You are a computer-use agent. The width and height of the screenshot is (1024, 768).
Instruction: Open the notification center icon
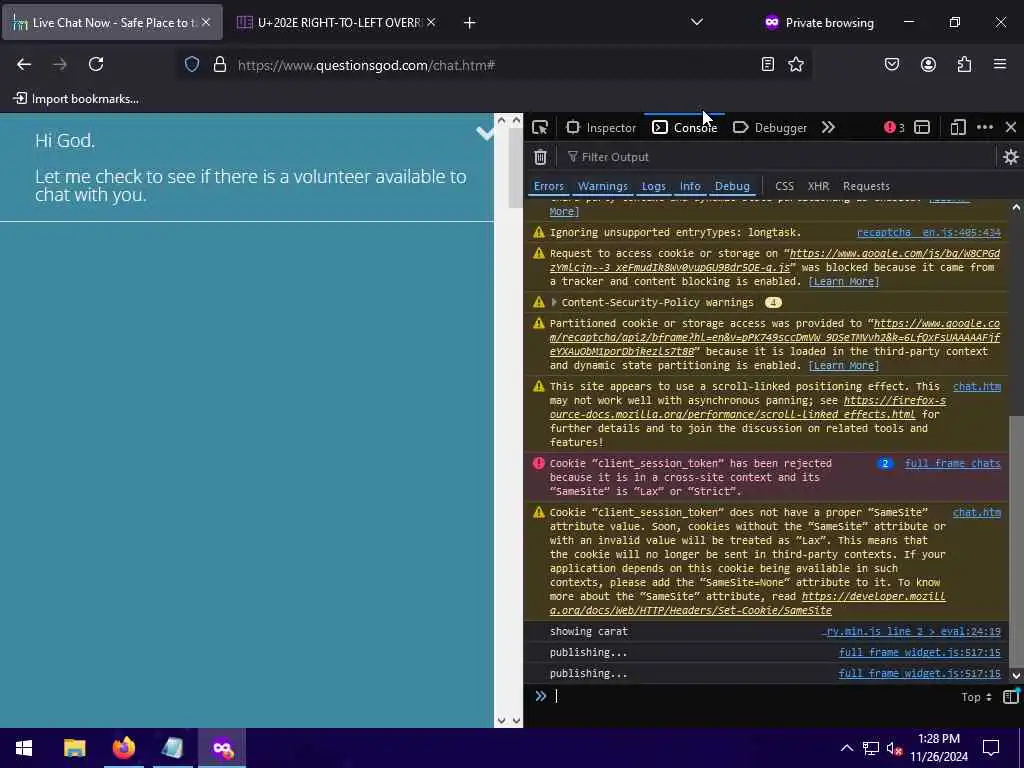coord(991,748)
